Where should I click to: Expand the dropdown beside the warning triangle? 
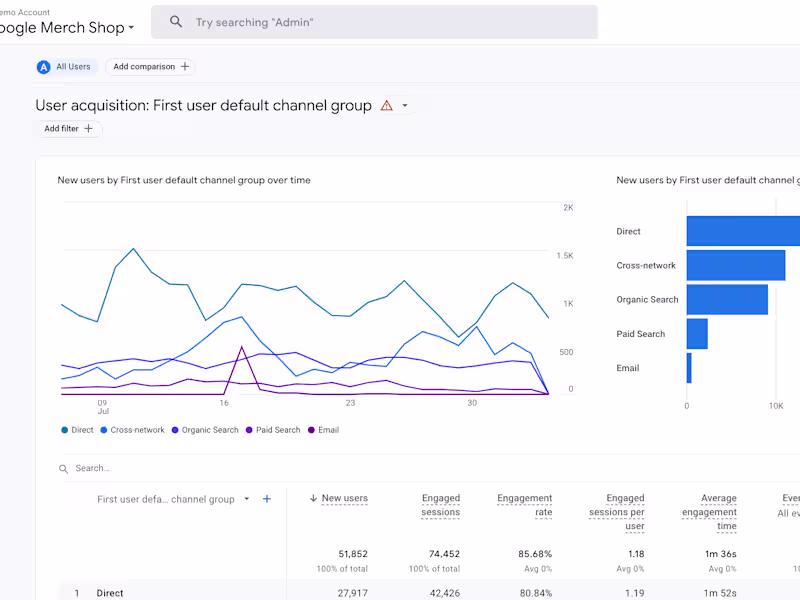click(x=404, y=105)
